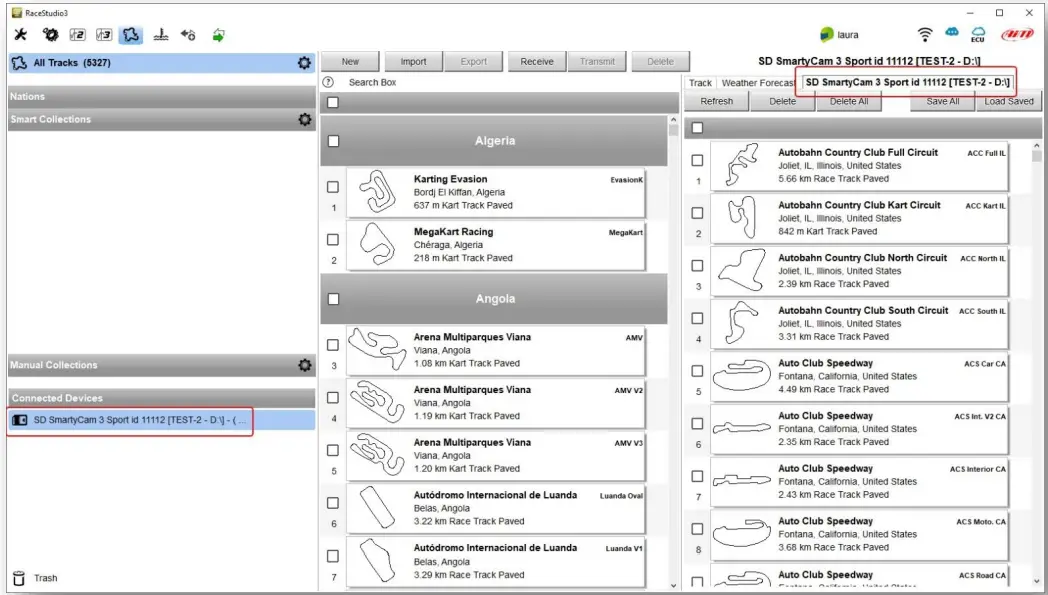Select Autobahn Country Club North Circuit entry
The image size is (1048, 595).
click(859, 271)
